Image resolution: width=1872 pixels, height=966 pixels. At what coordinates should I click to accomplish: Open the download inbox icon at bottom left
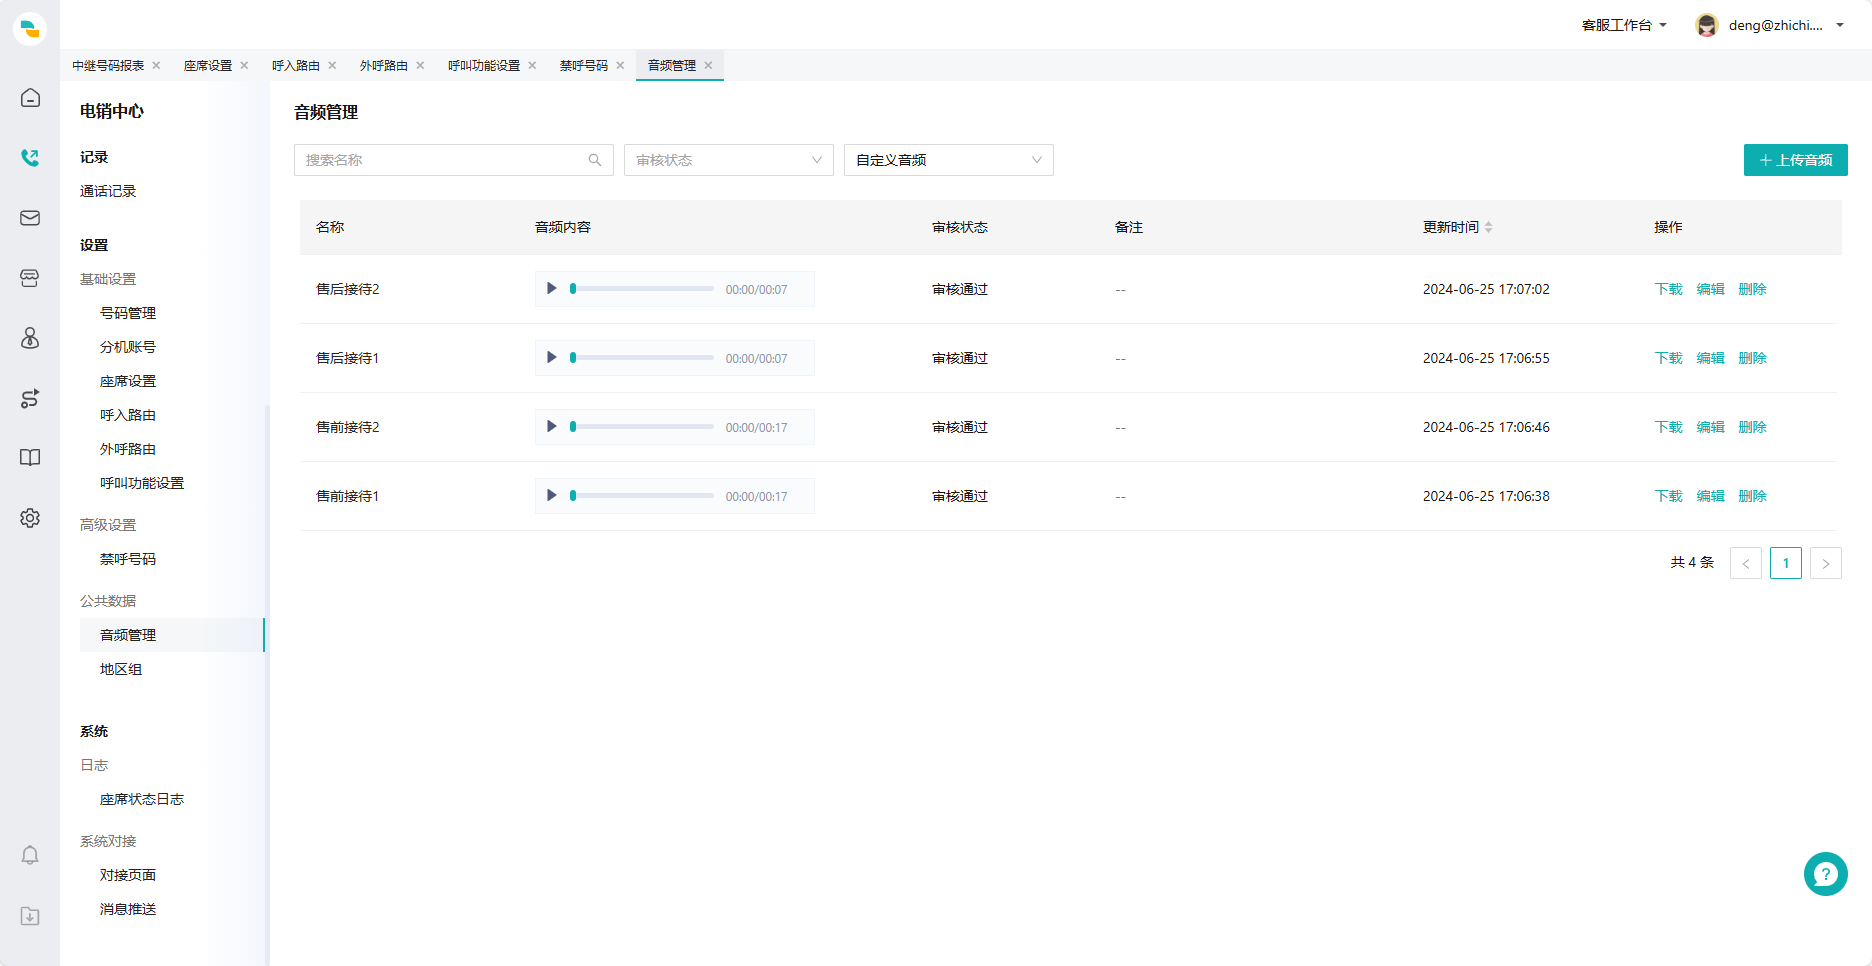click(30, 916)
